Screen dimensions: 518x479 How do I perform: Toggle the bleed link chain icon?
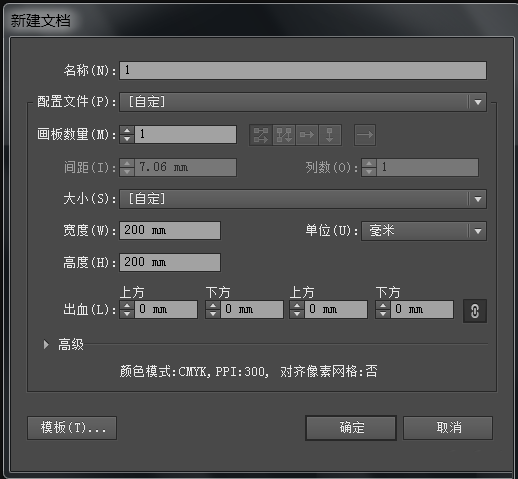tap(475, 311)
